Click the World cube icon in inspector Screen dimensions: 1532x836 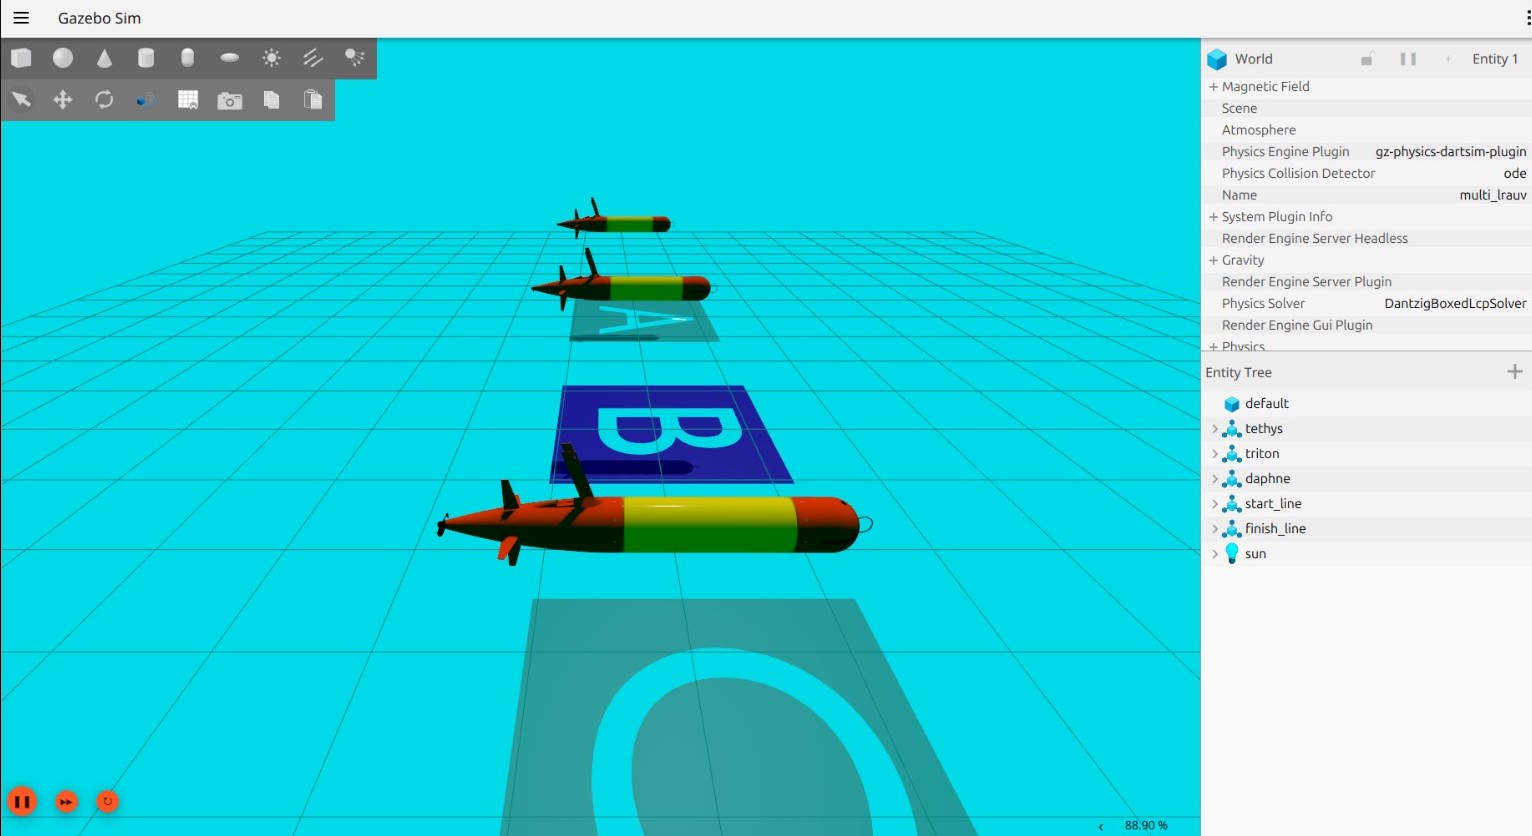point(1217,59)
